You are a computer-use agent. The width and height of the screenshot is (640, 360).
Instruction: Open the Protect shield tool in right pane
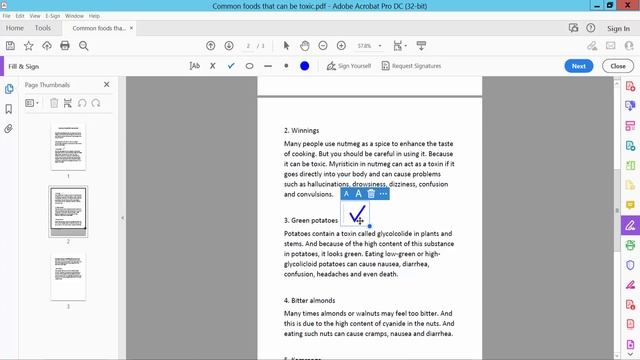pyautogui.click(x=630, y=265)
